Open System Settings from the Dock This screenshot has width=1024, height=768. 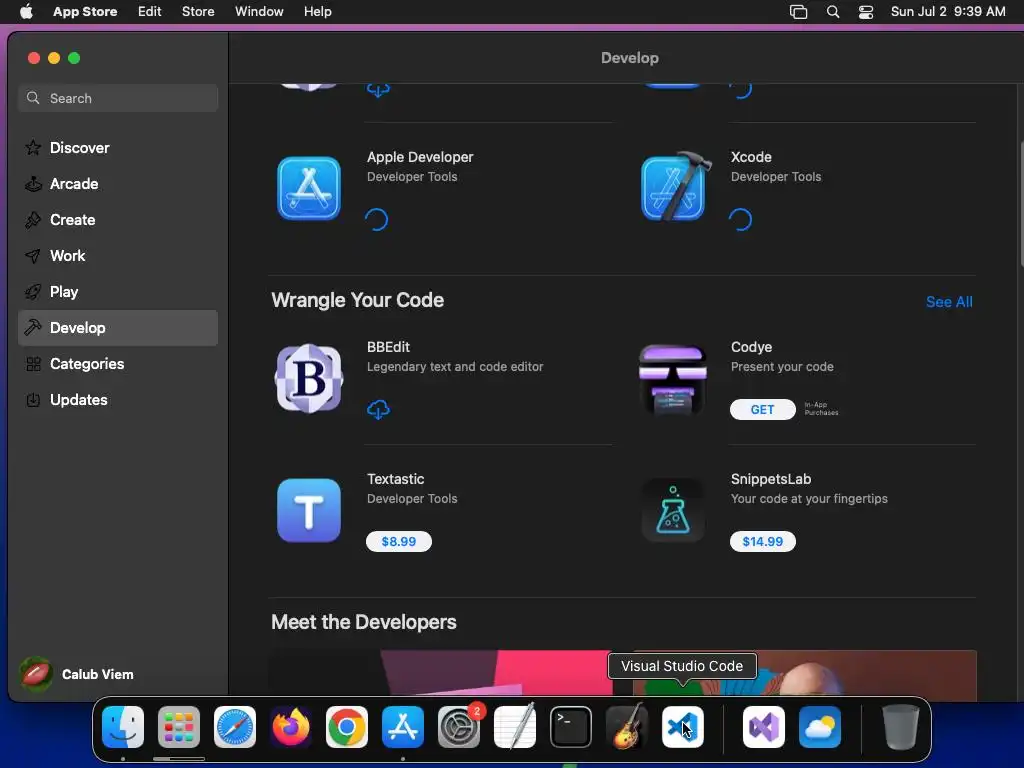458,727
